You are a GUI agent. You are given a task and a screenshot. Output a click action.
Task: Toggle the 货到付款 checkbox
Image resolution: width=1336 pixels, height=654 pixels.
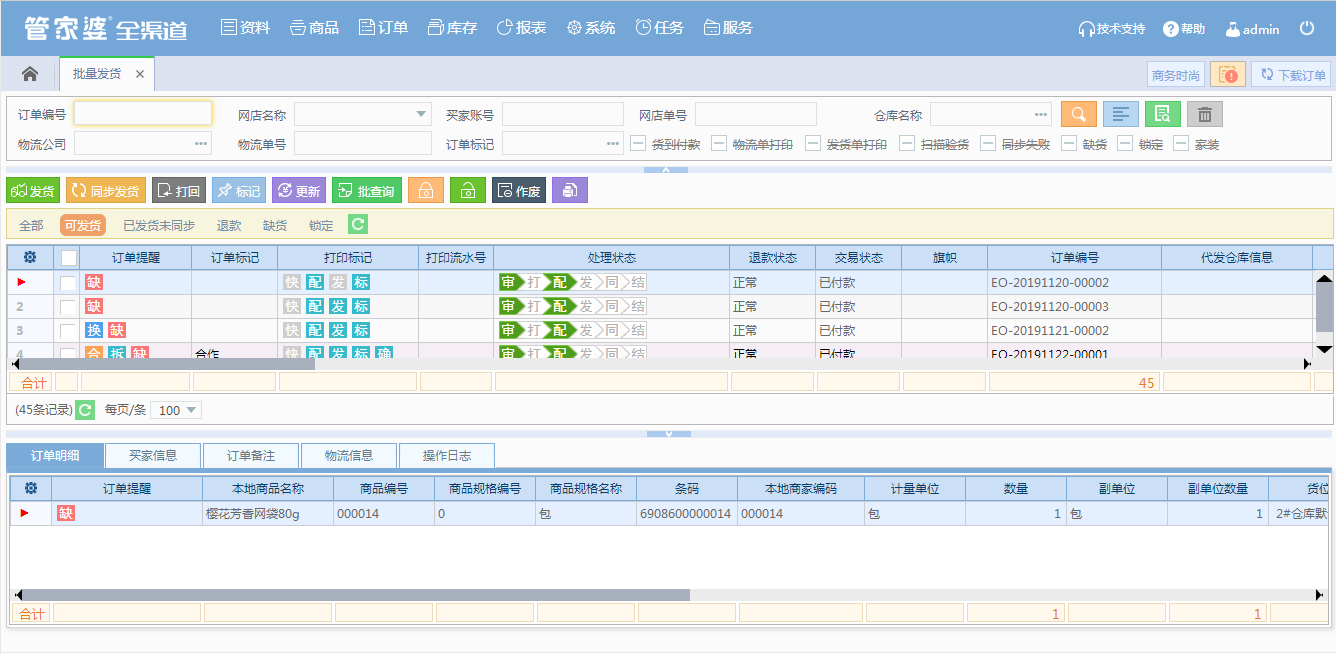point(638,144)
